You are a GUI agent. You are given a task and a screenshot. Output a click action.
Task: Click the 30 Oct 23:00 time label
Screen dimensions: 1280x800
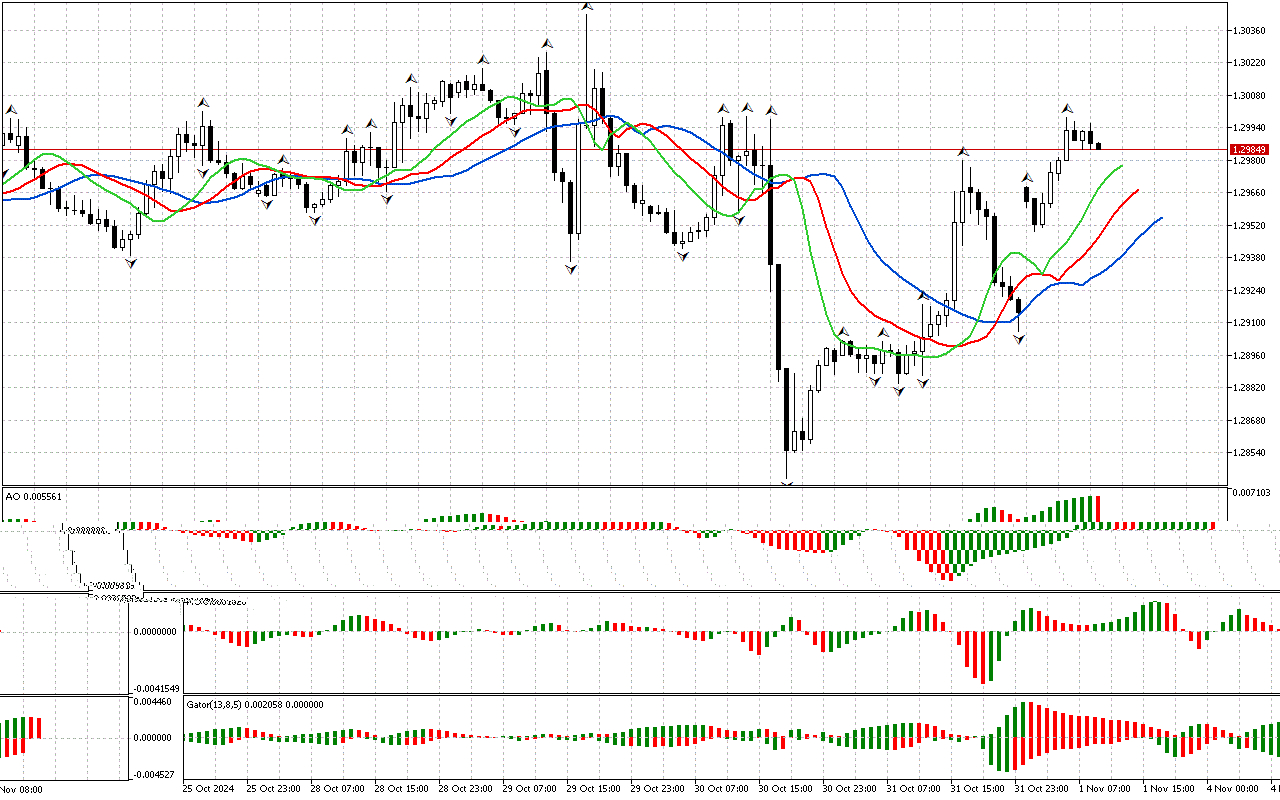point(850,789)
